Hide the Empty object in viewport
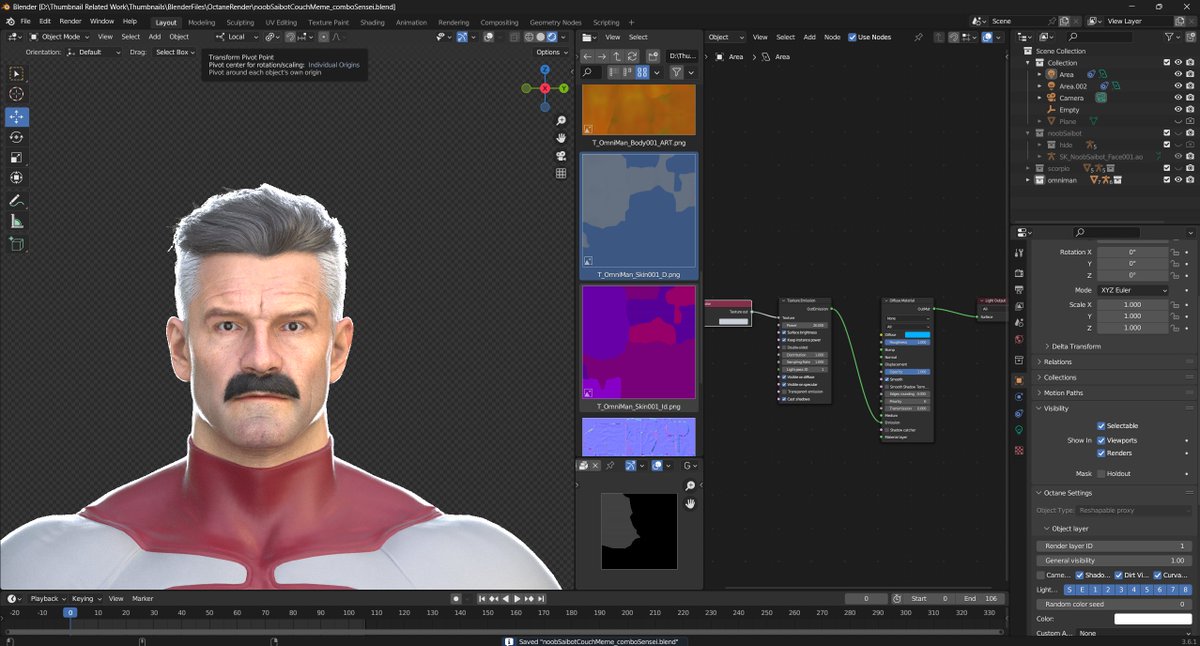Screen dimensions: 1200x646 point(1179,110)
